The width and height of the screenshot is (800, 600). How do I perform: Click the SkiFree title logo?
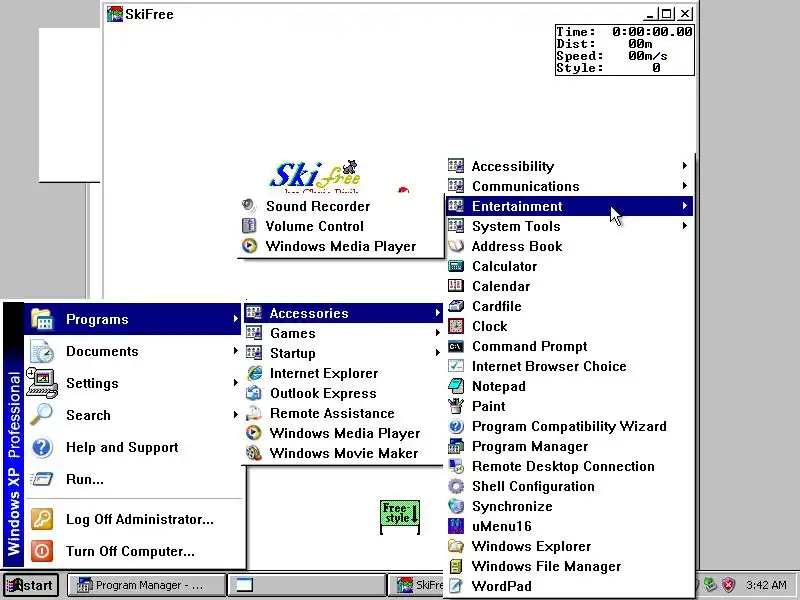click(315, 176)
